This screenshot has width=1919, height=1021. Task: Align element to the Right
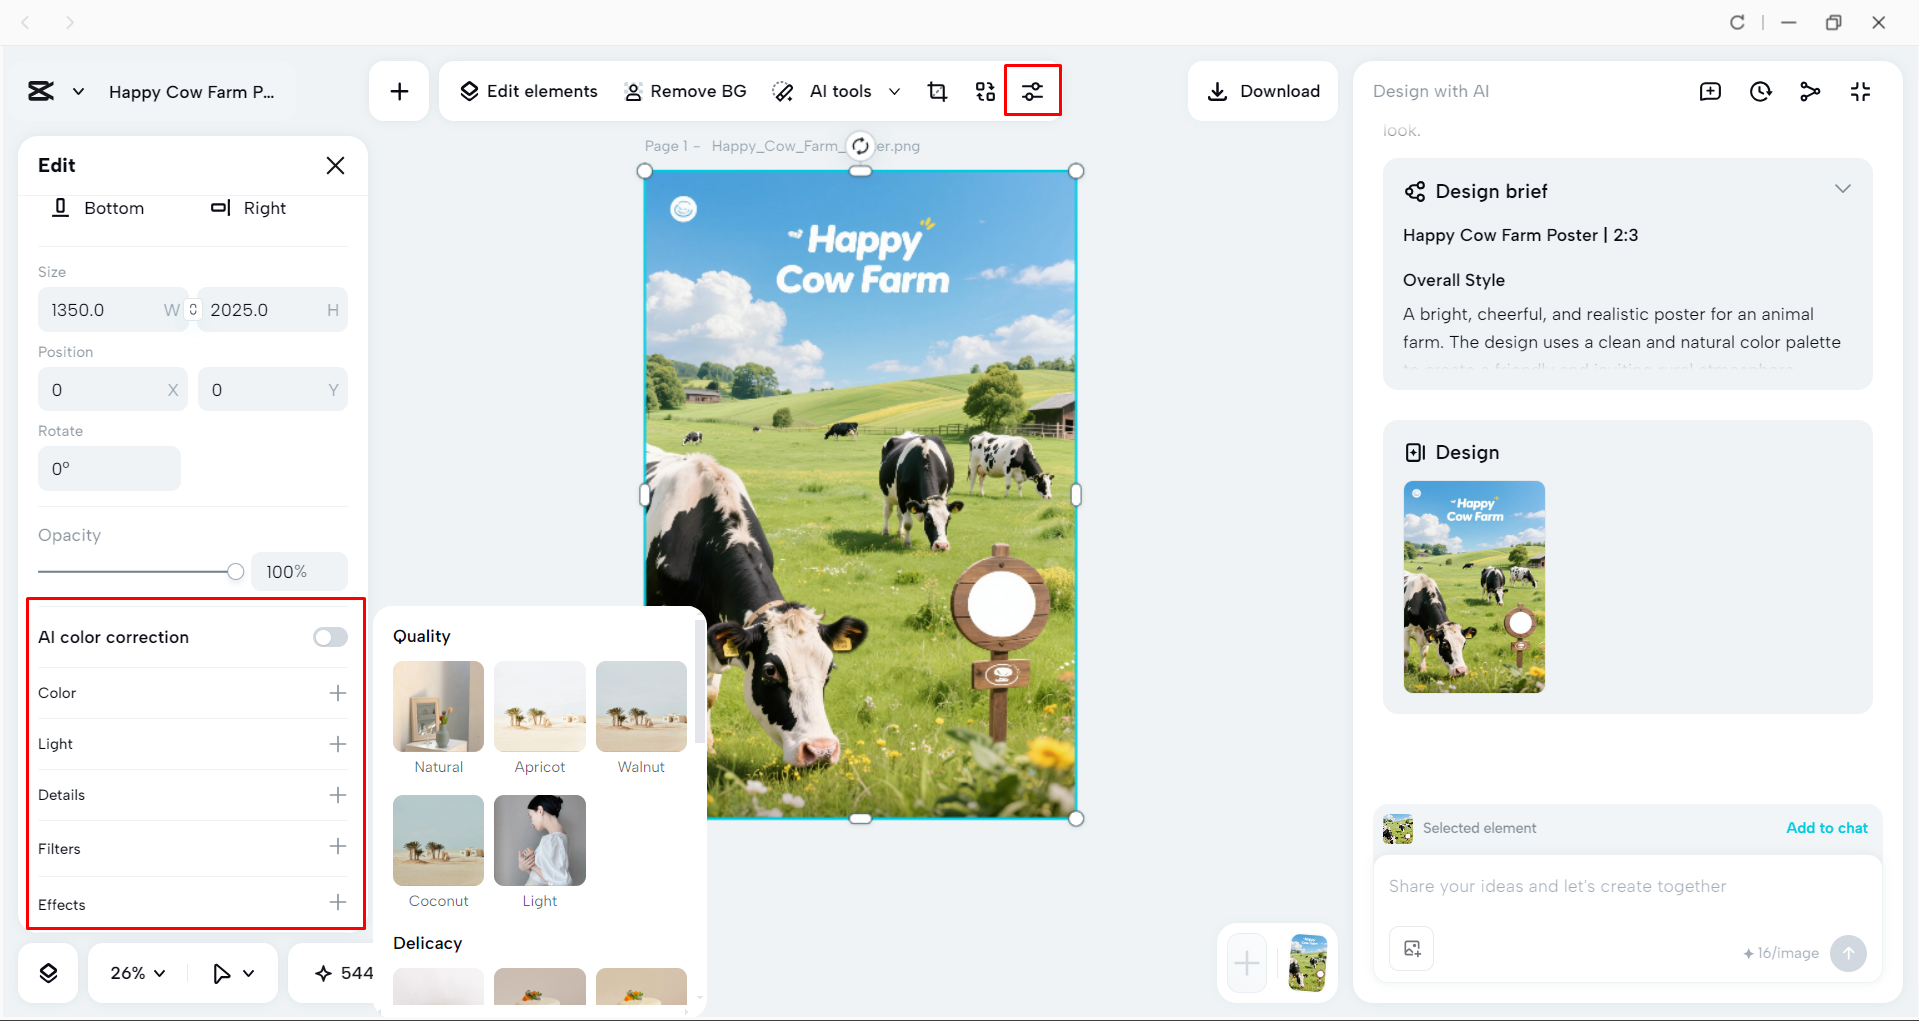(248, 208)
